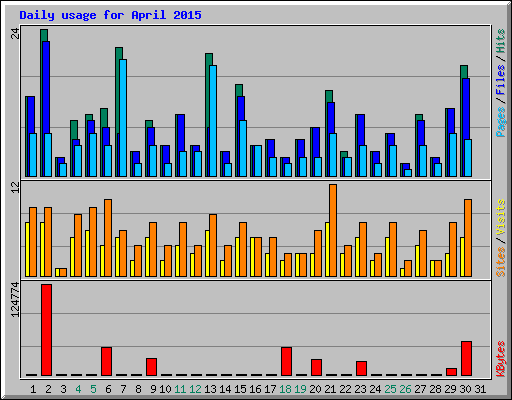The width and height of the screenshot is (512, 400).
Task: Select day label "10" on the x-axis
Action: pyautogui.click(x=165, y=389)
